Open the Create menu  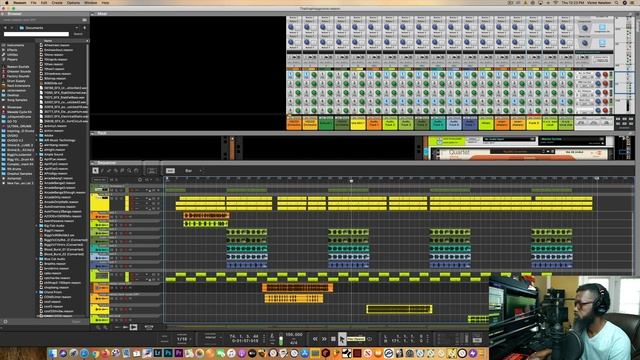(x=57, y=2)
